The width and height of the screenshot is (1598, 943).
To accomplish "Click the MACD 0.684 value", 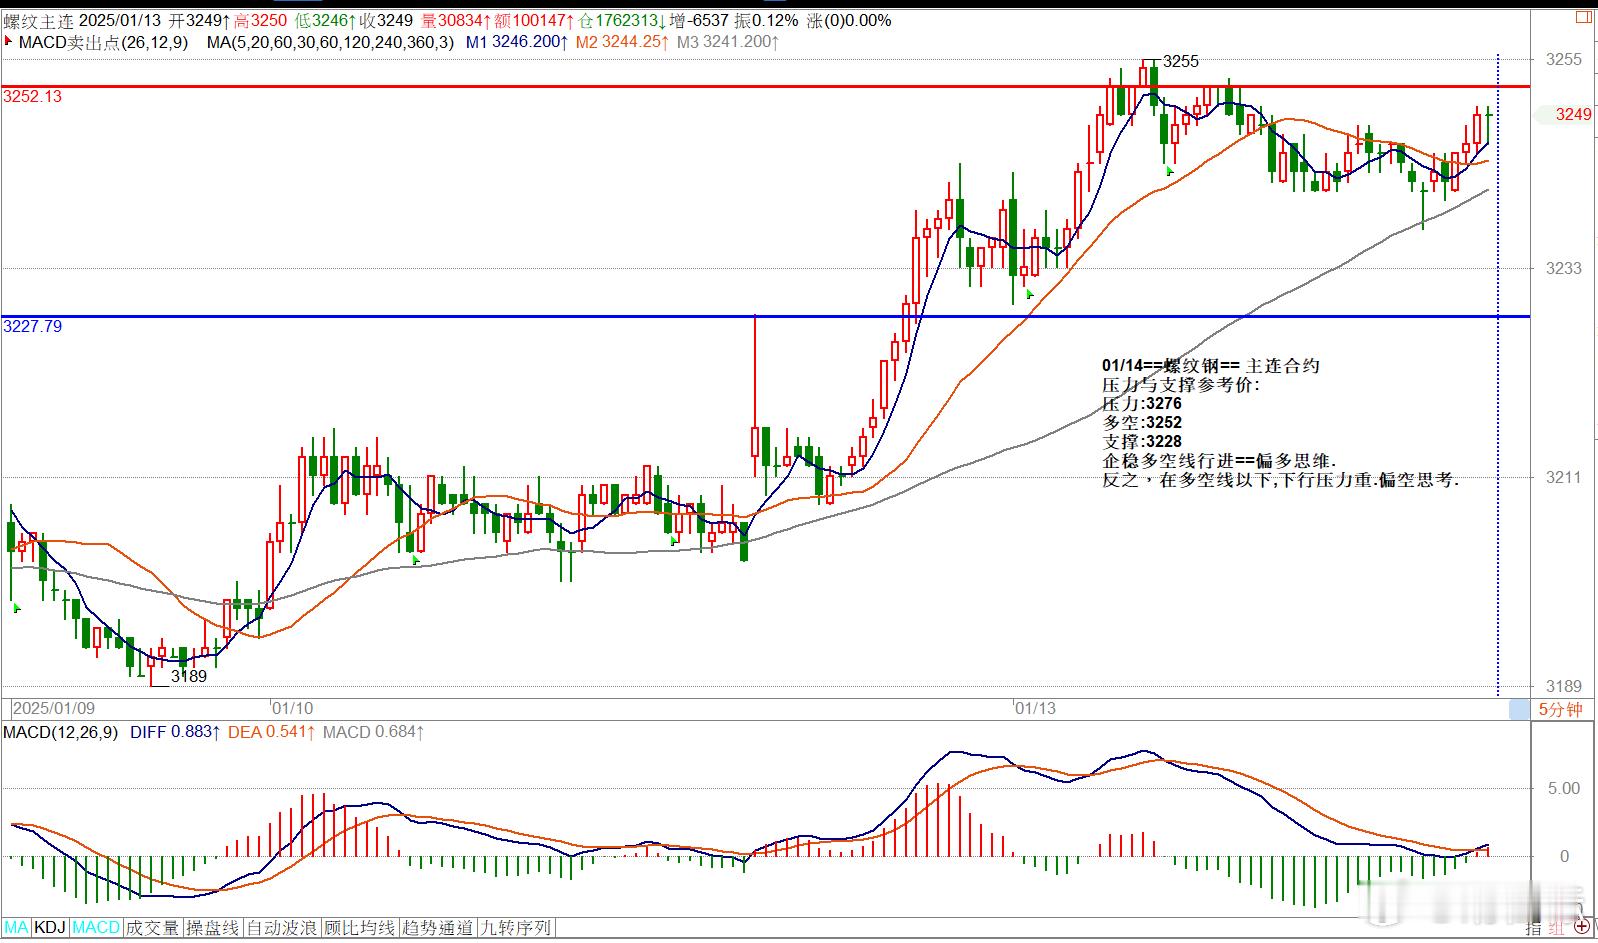I will [x=374, y=732].
